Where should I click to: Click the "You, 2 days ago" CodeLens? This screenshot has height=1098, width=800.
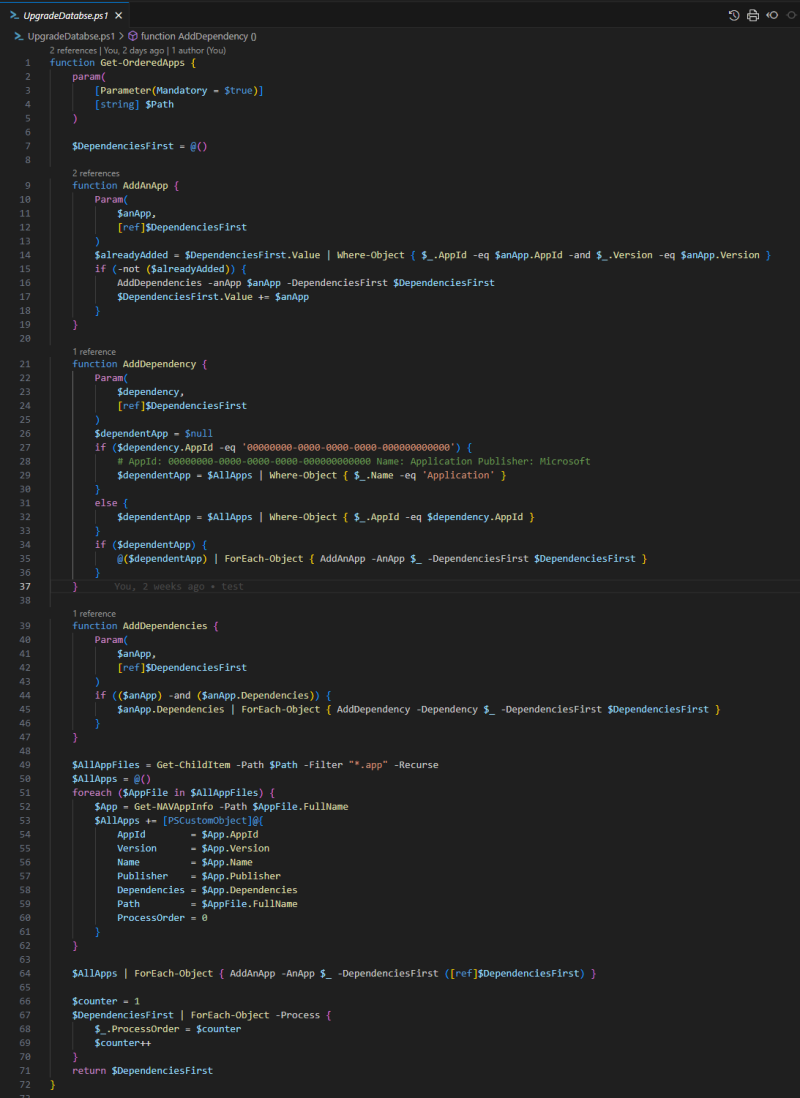135,49
